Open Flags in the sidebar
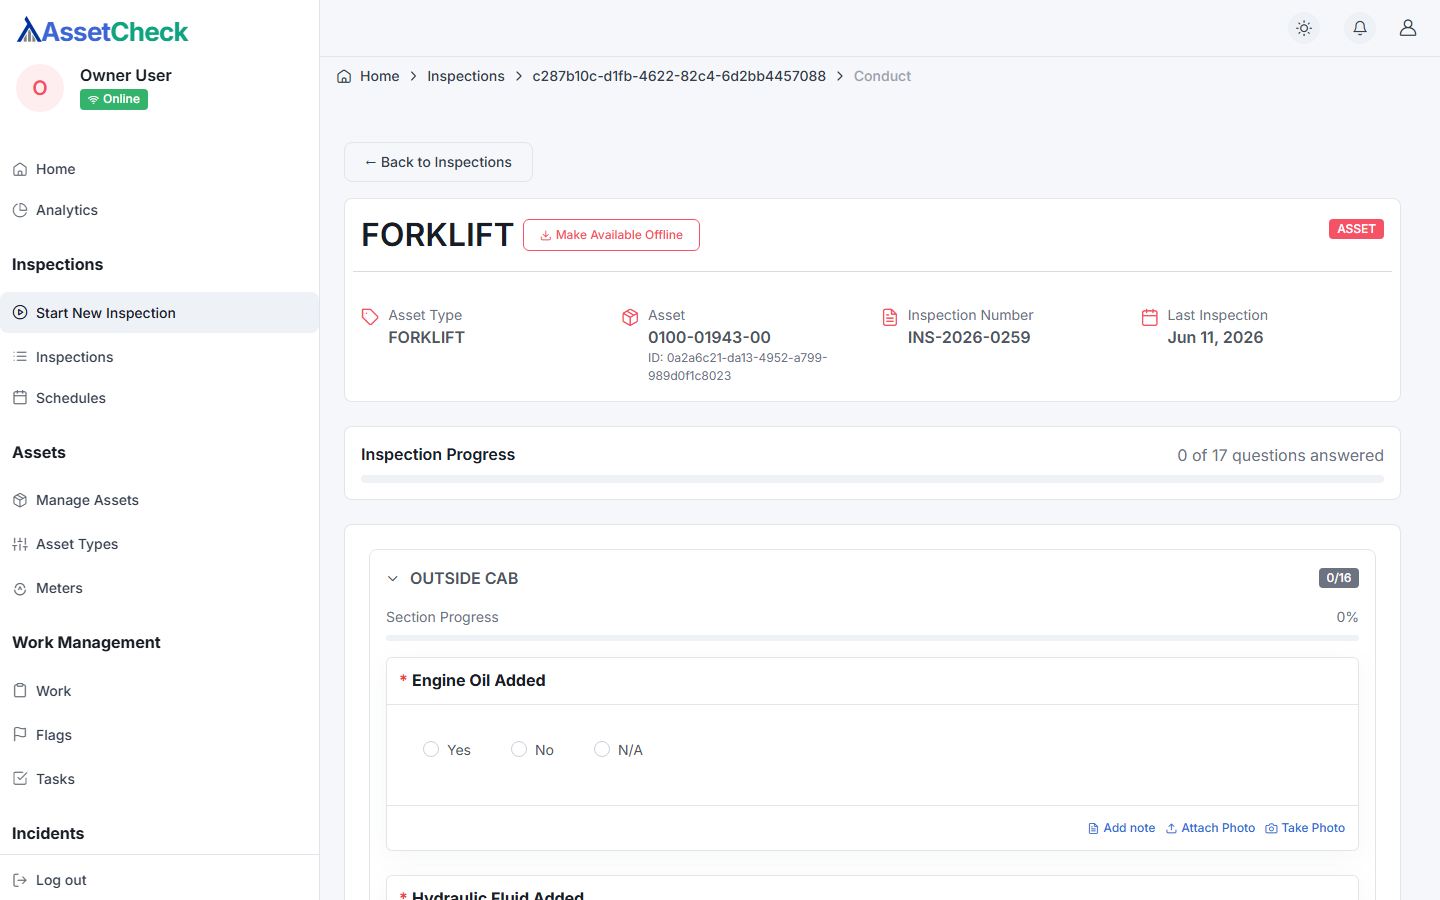The image size is (1440, 900). (x=160, y=735)
